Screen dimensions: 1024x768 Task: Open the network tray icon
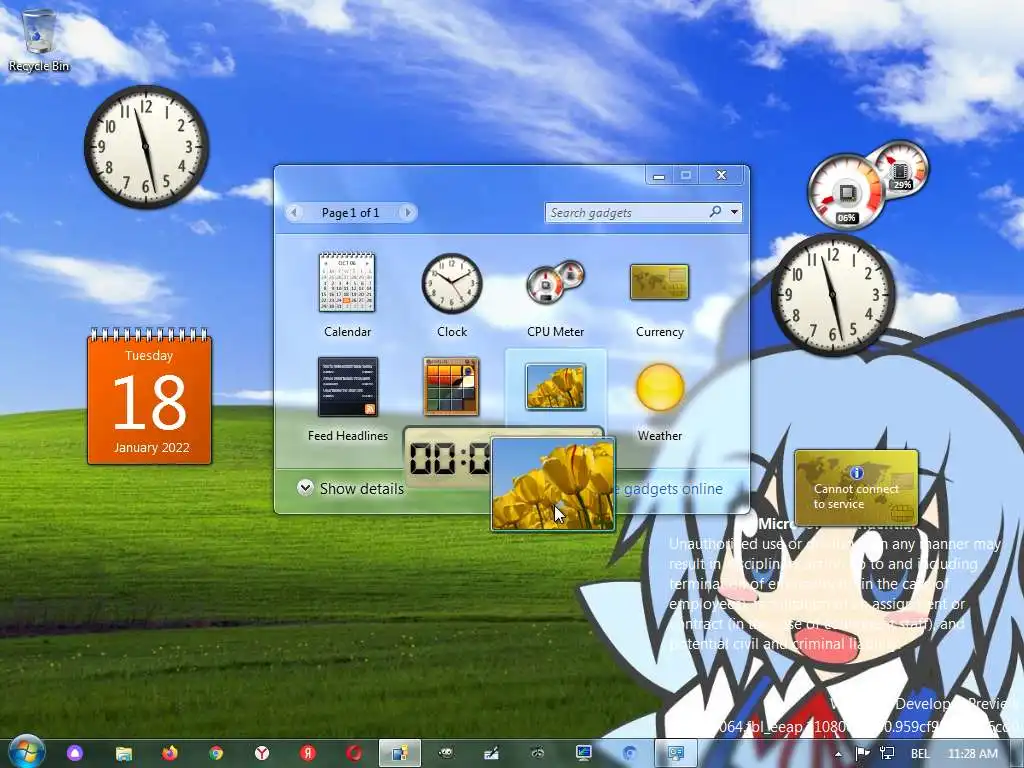pyautogui.click(x=886, y=753)
